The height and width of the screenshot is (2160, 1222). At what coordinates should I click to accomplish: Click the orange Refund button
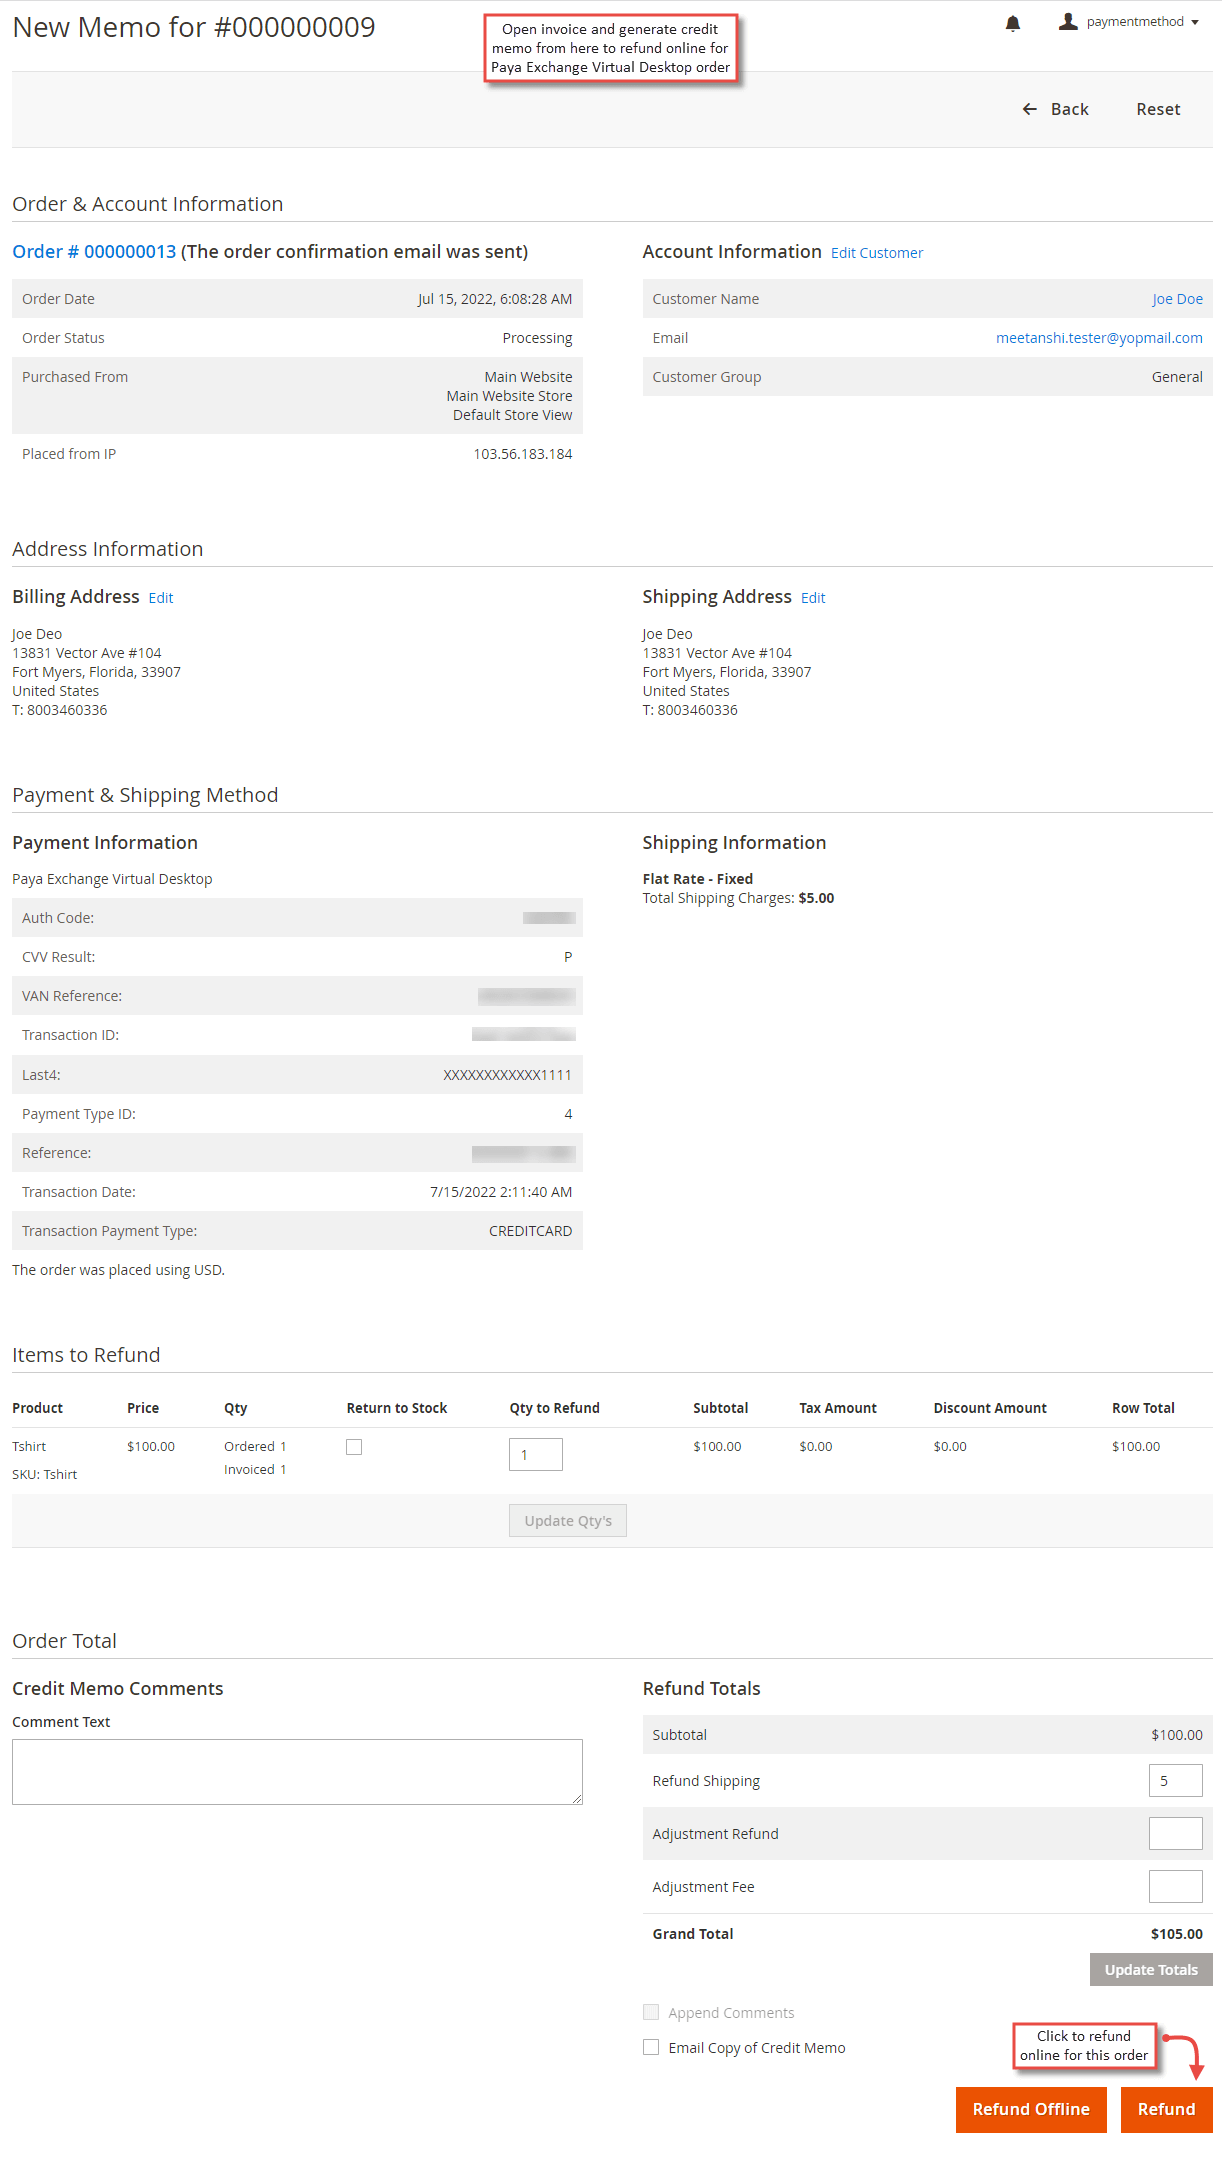1166,2110
